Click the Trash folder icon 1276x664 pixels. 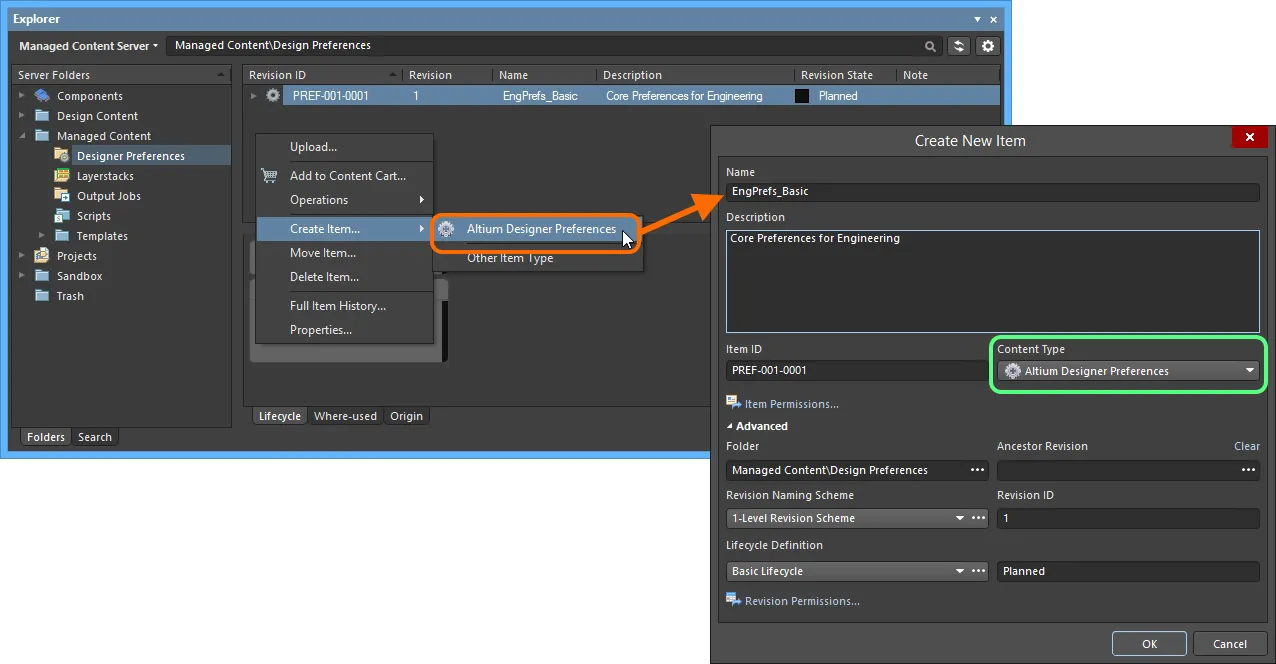click(x=42, y=296)
